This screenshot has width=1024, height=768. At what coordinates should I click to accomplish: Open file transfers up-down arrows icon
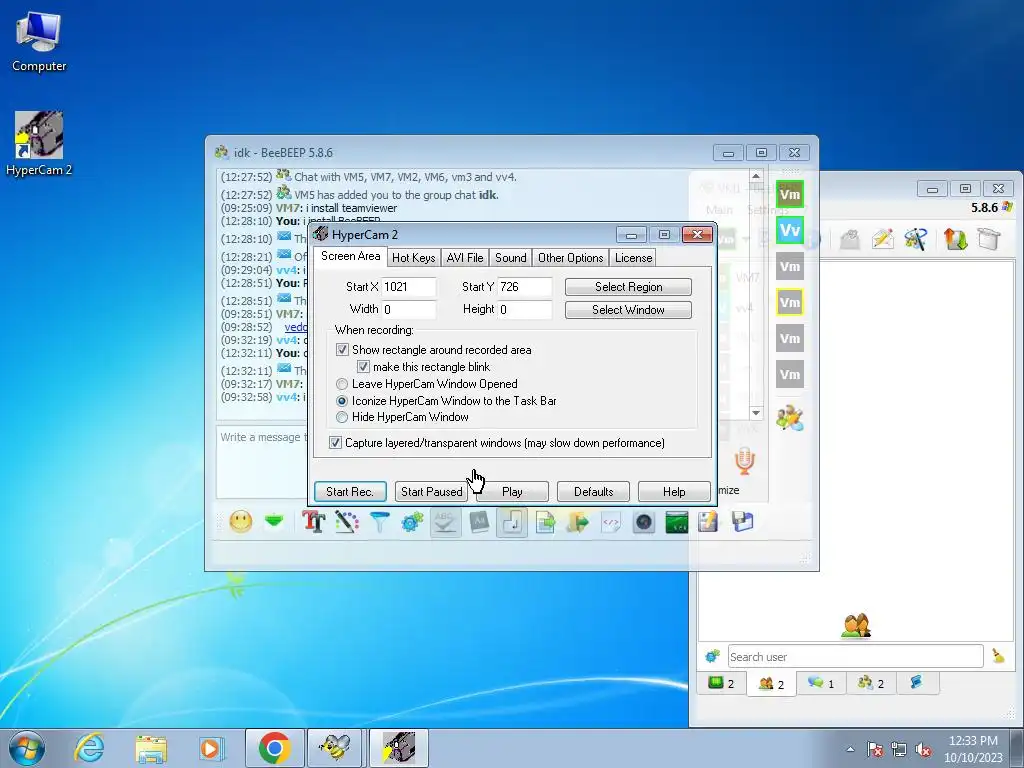955,238
